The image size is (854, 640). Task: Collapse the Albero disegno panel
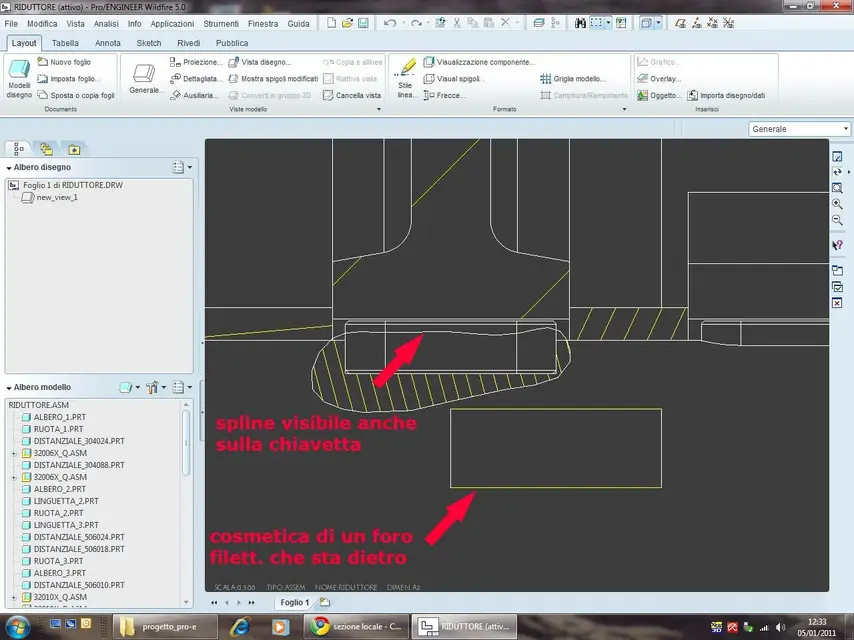9,168
